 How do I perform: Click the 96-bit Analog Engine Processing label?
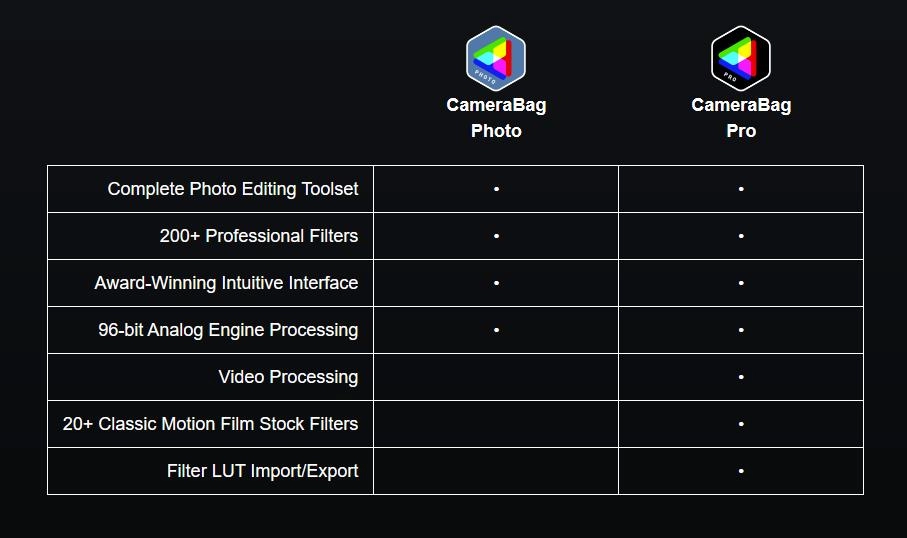point(228,330)
